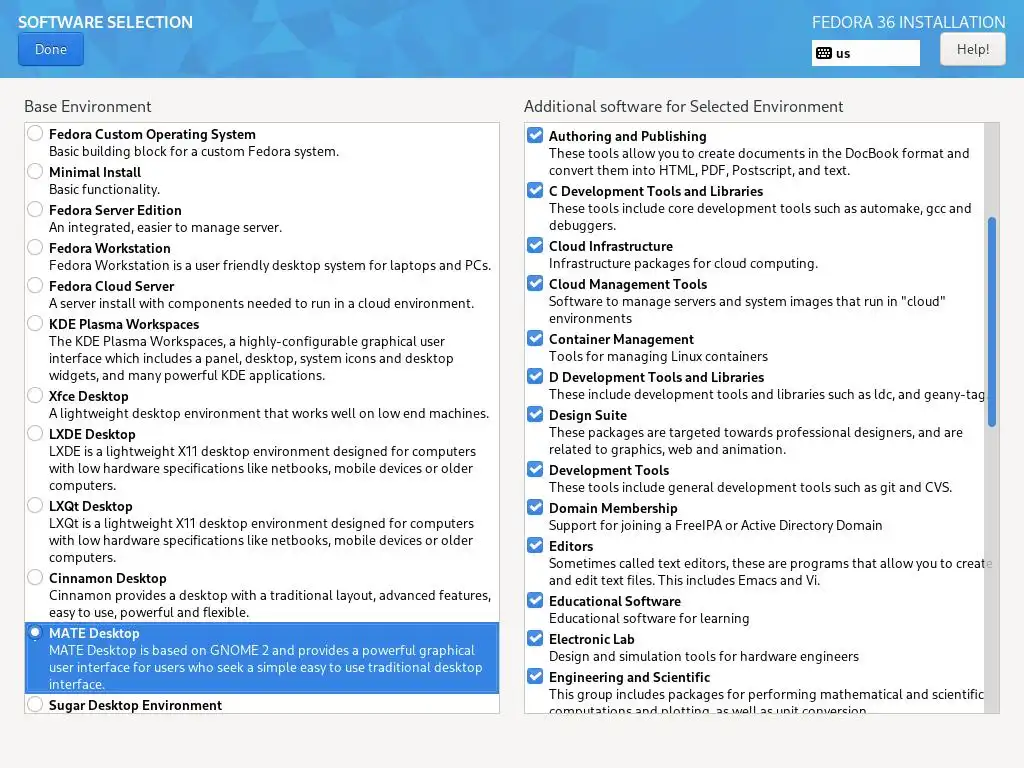Click 'Tools for managing Linux containers' description
1024x768 pixels.
coord(658,357)
